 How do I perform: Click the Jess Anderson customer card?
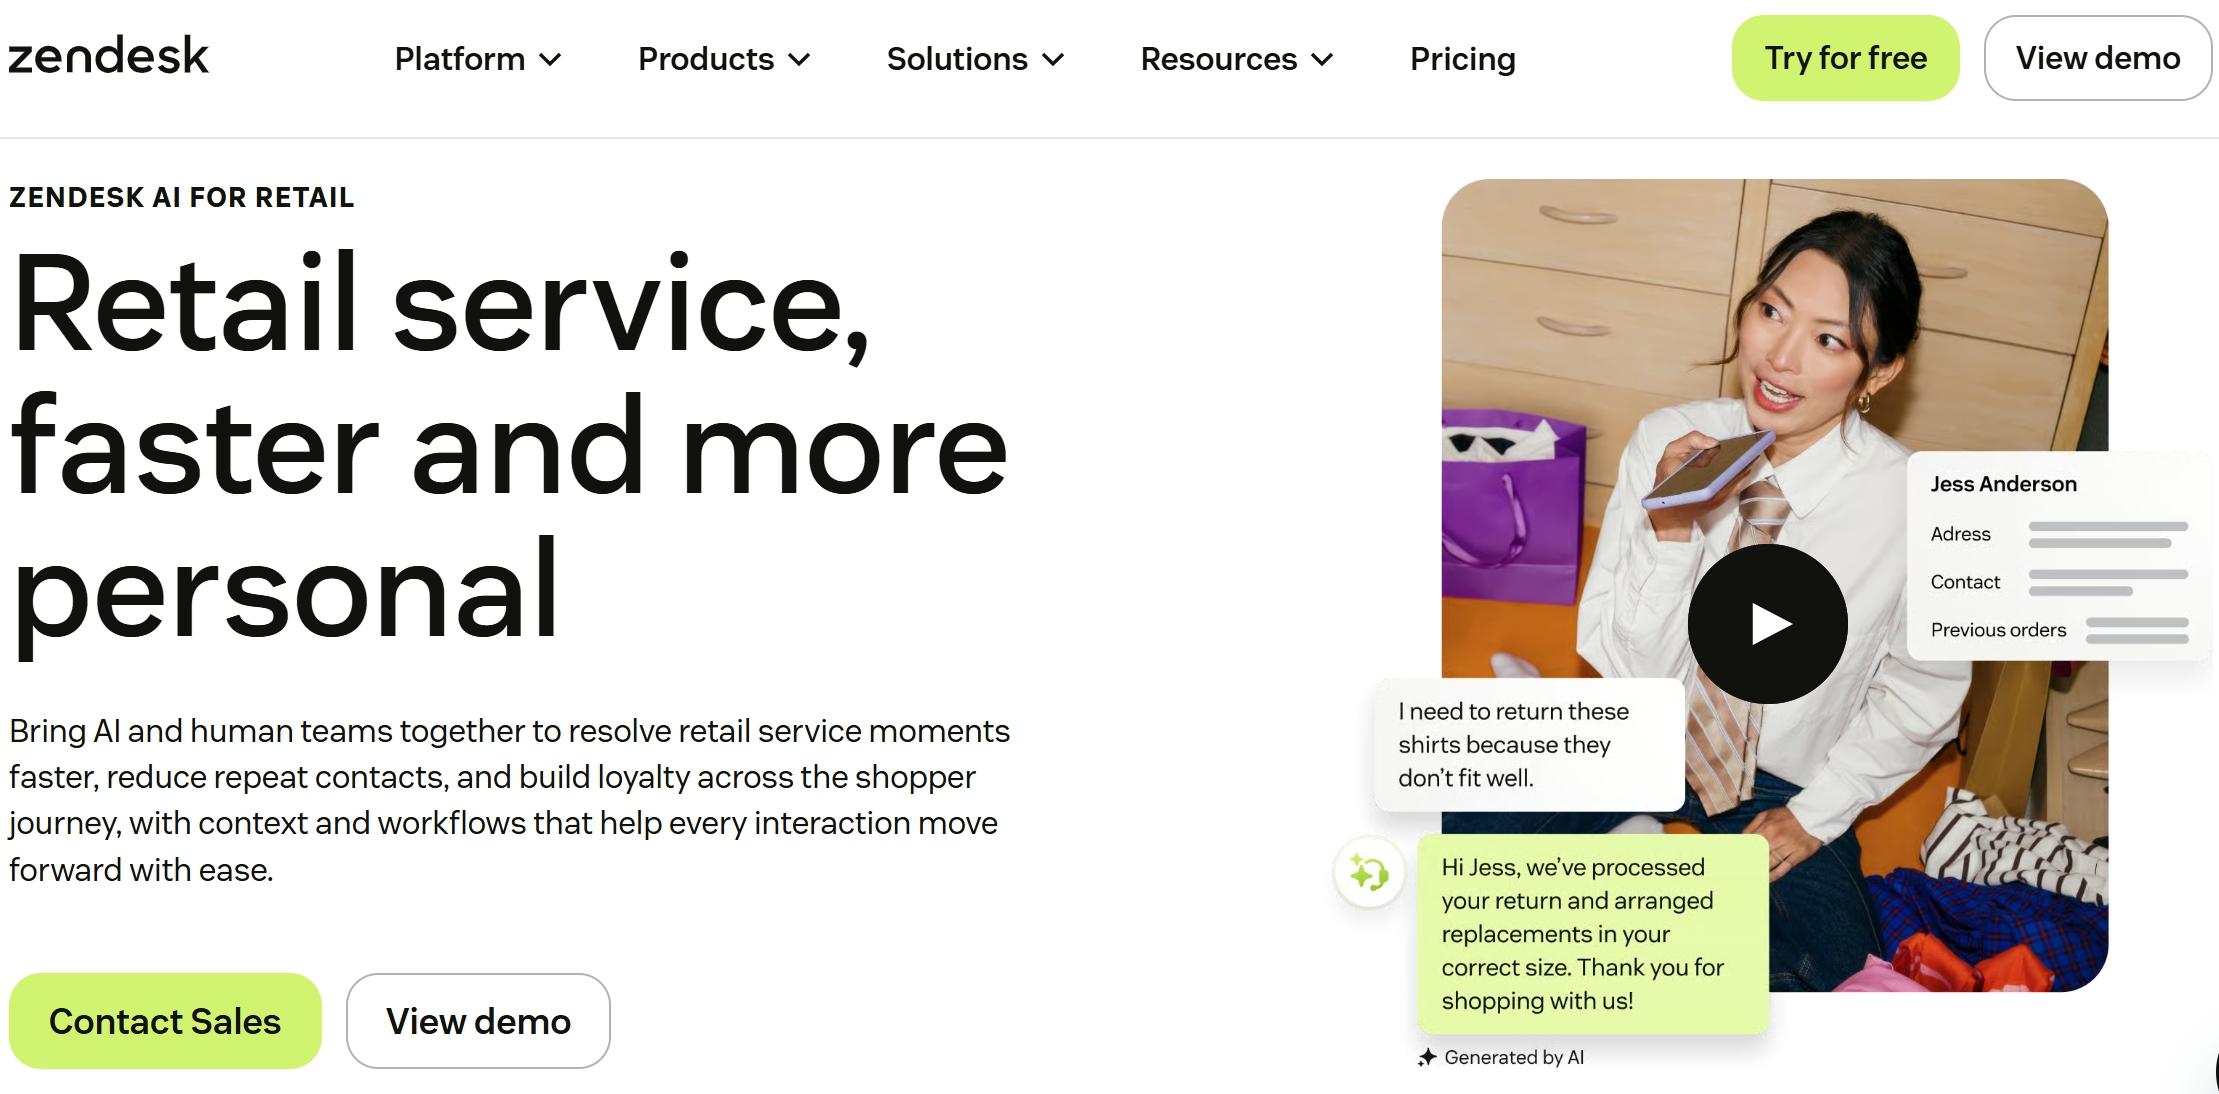(2060, 556)
